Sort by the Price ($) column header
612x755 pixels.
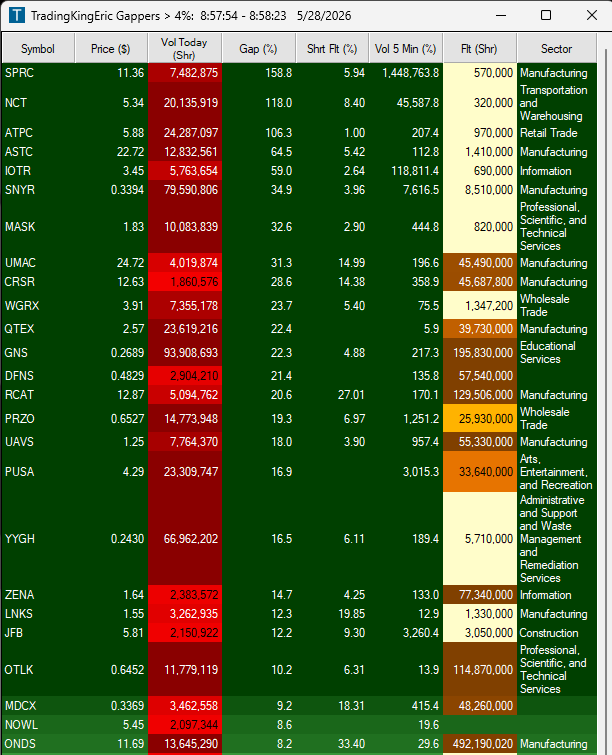(x=111, y=49)
